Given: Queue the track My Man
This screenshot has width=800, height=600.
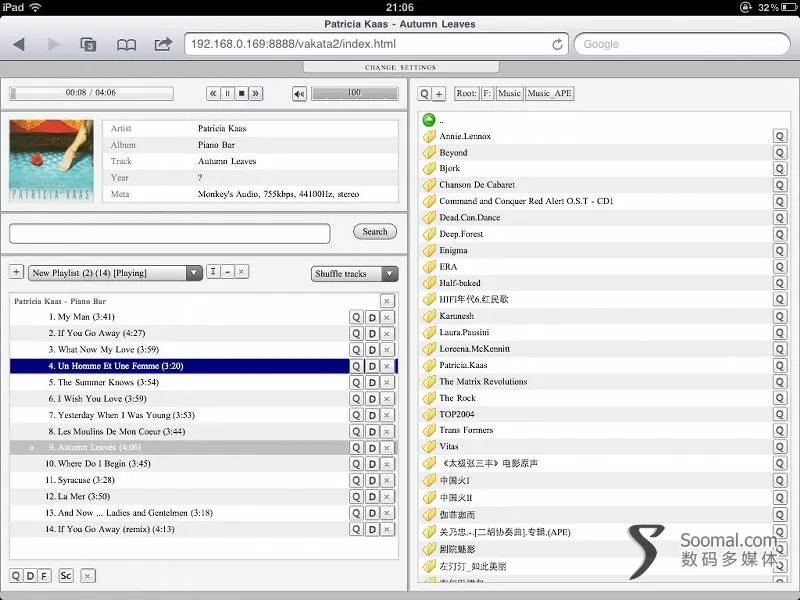Looking at the screenshot, I should [x=356, y=317].
